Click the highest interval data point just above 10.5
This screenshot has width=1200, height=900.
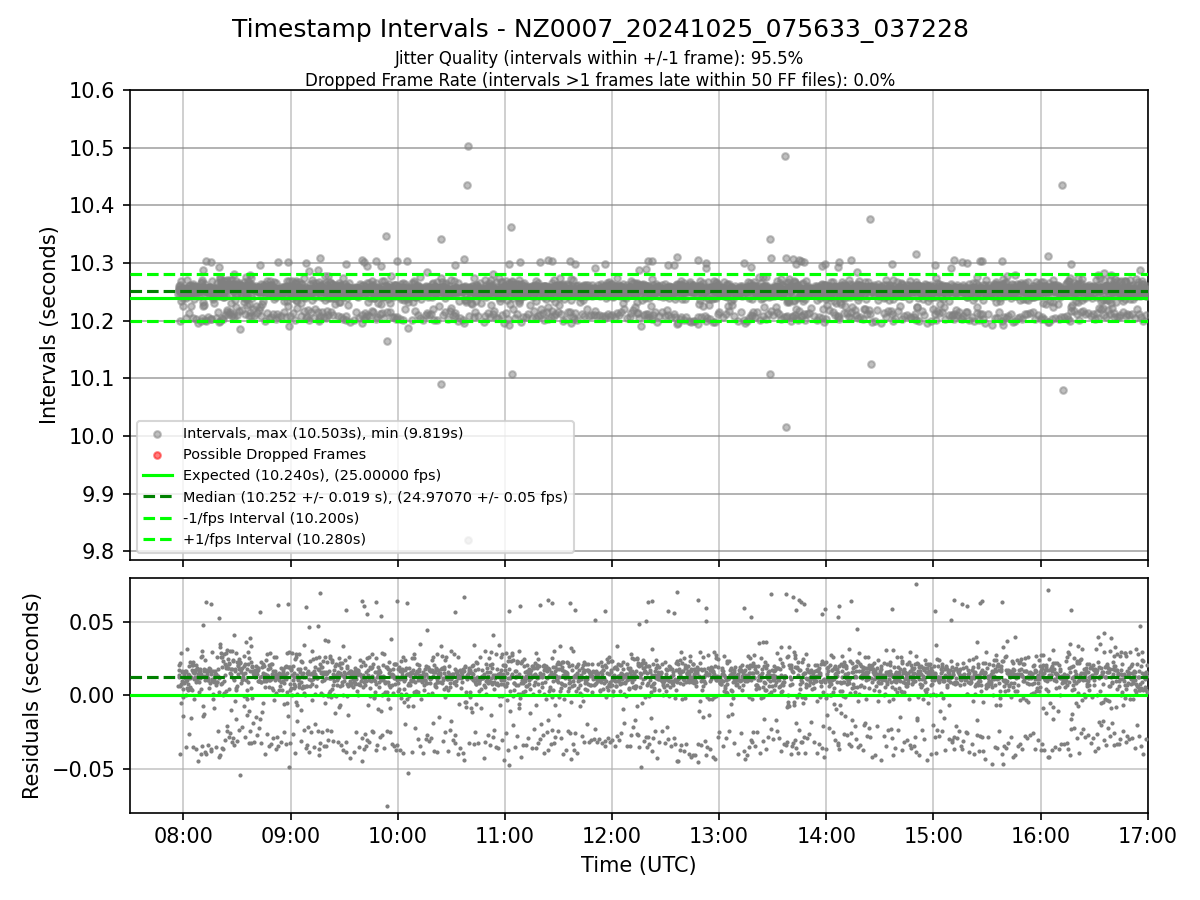(x=468, y=146)
